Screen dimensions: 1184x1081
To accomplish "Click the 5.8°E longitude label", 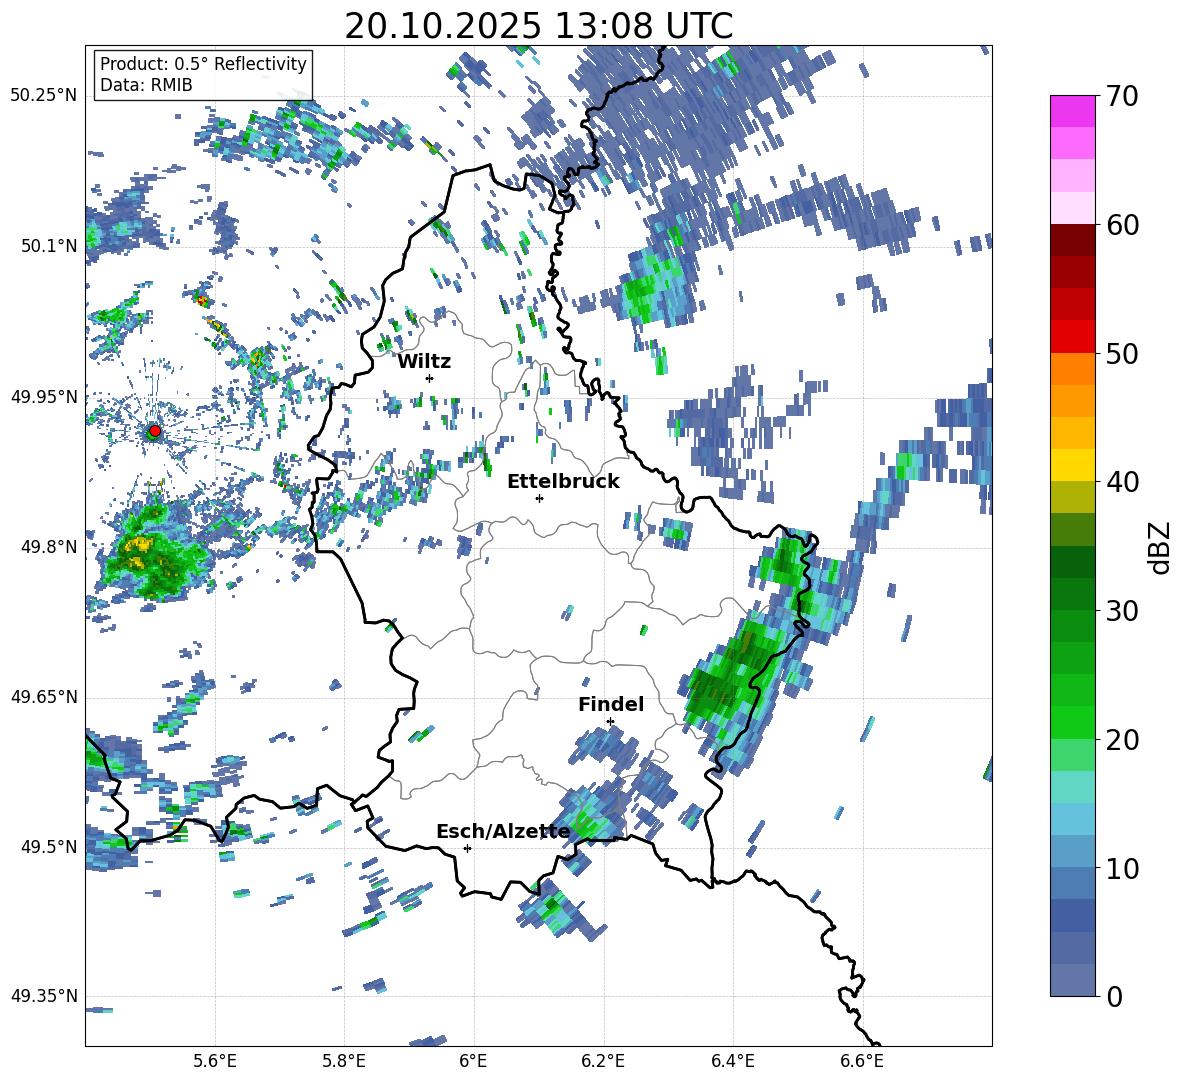I will point(344,1062).
